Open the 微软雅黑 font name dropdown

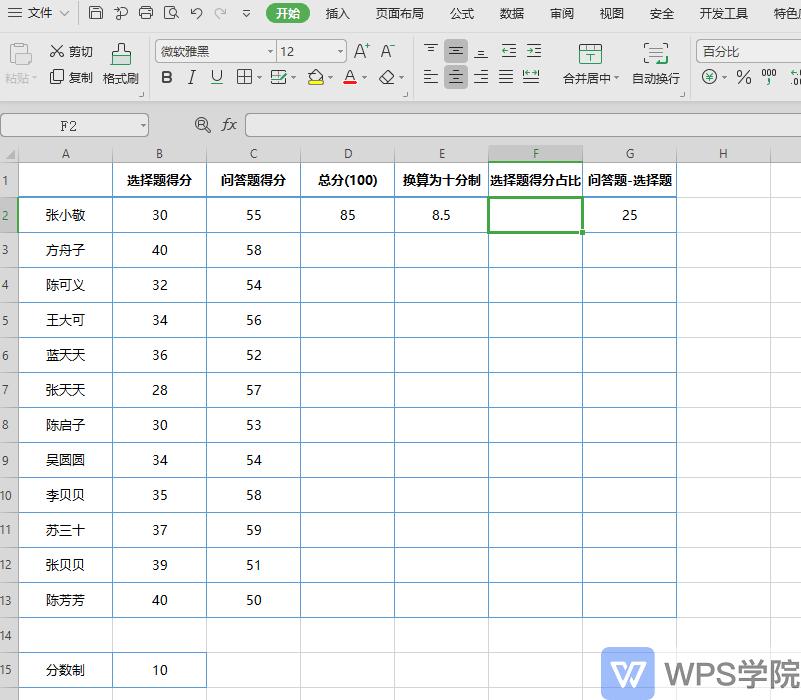[270, 50]
